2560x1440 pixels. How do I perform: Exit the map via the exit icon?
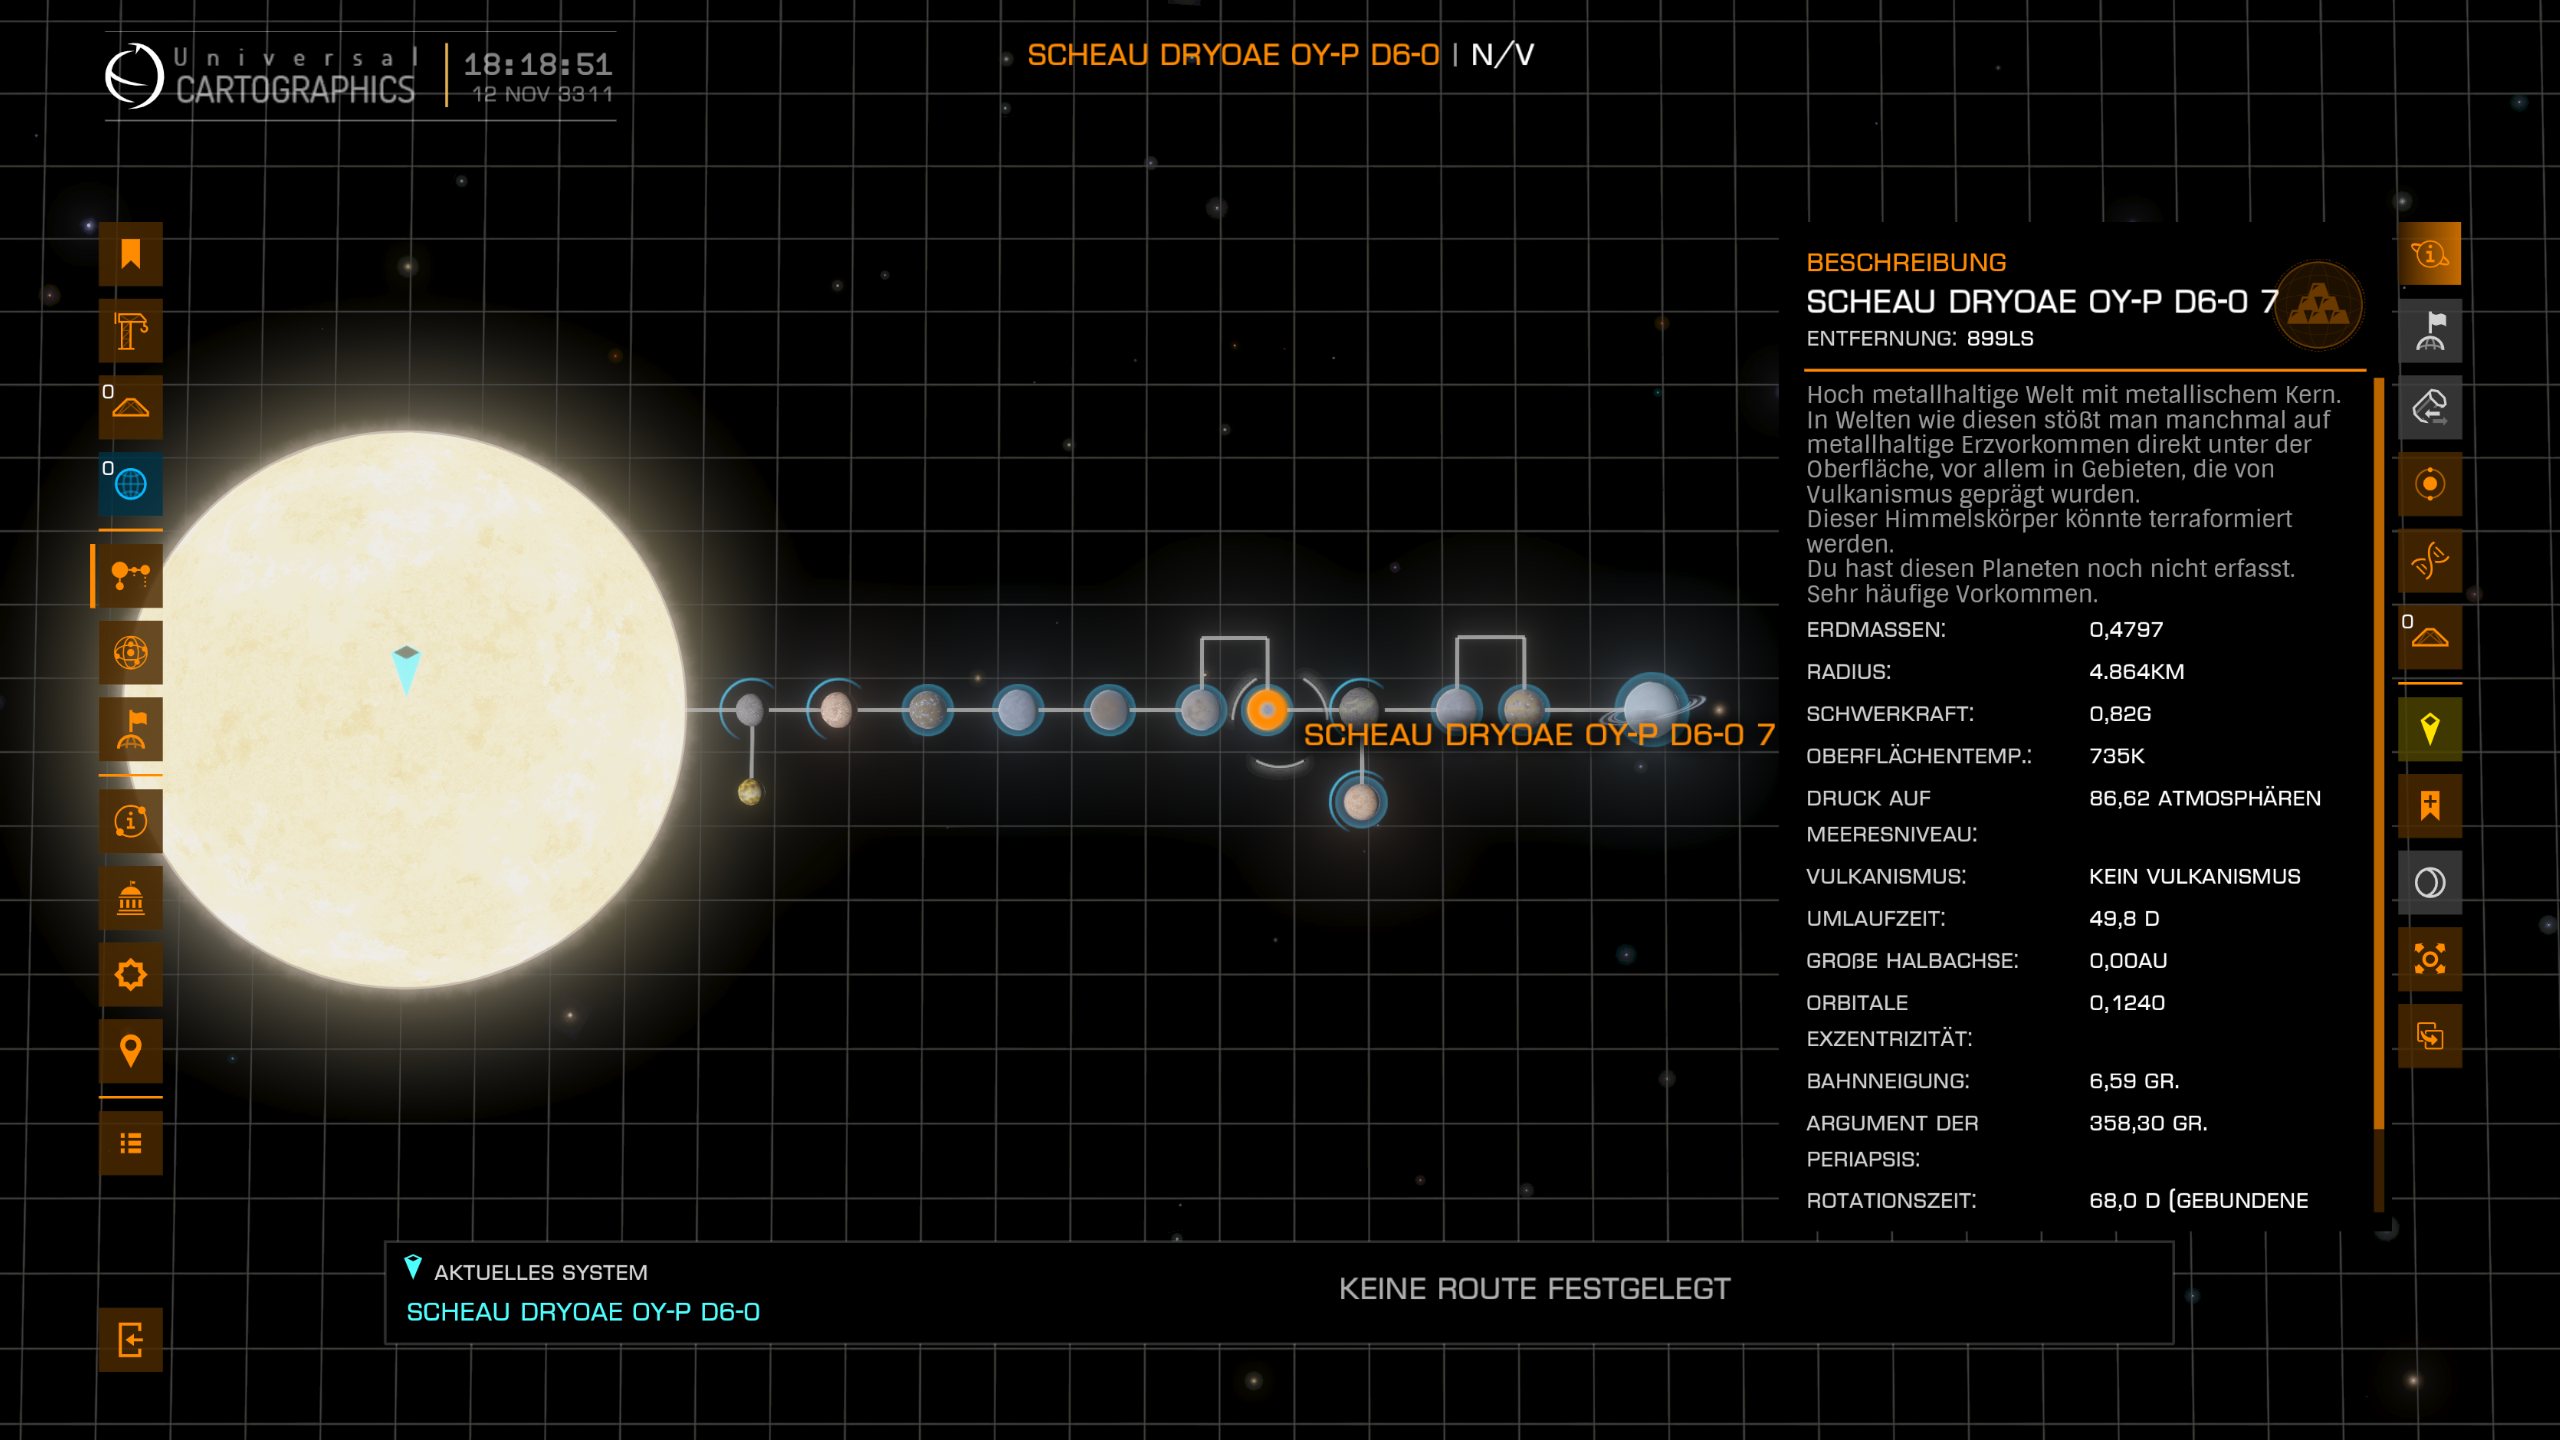[130, 1339]
